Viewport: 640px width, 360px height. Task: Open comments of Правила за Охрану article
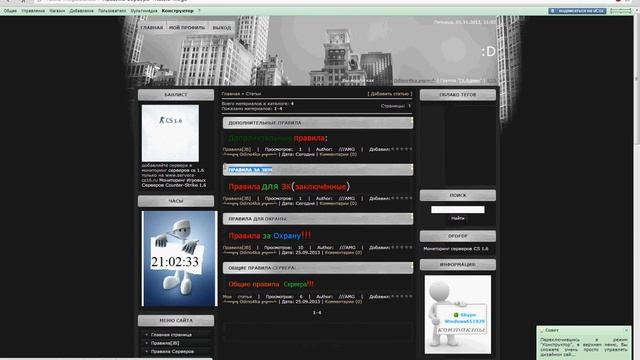click(x=343, y=253)
